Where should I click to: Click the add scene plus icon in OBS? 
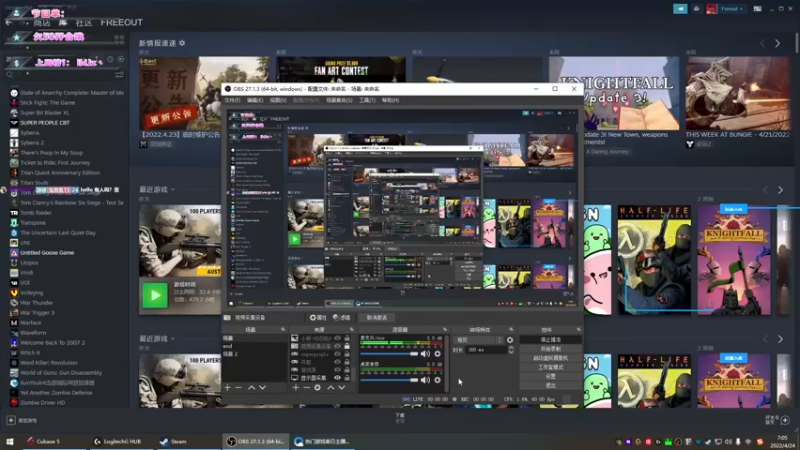pyautogui.click(x=228, y=388)
